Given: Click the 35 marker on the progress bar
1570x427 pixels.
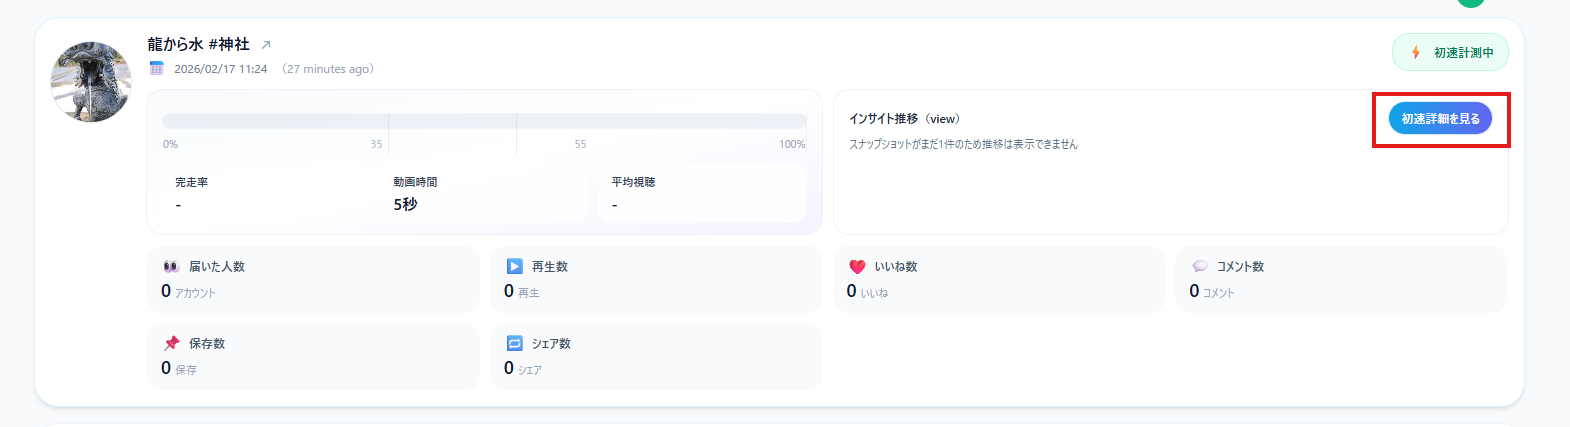Looking at the screenshot, I should 376,144.
